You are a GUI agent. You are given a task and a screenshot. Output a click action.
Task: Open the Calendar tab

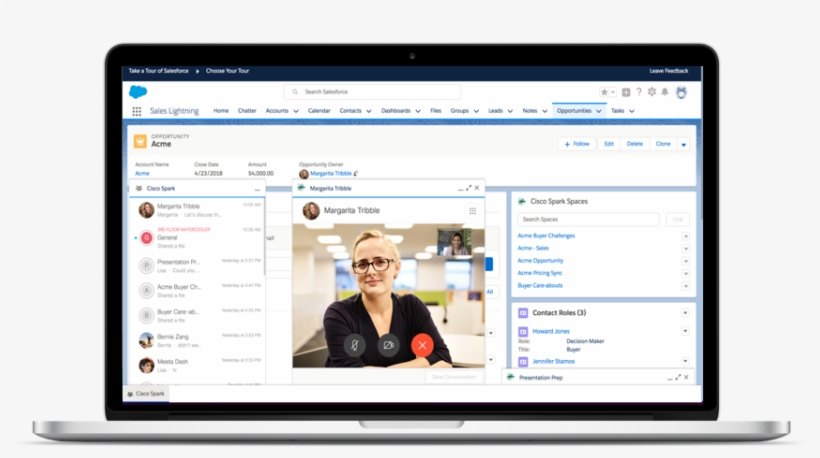click(319, 111)
